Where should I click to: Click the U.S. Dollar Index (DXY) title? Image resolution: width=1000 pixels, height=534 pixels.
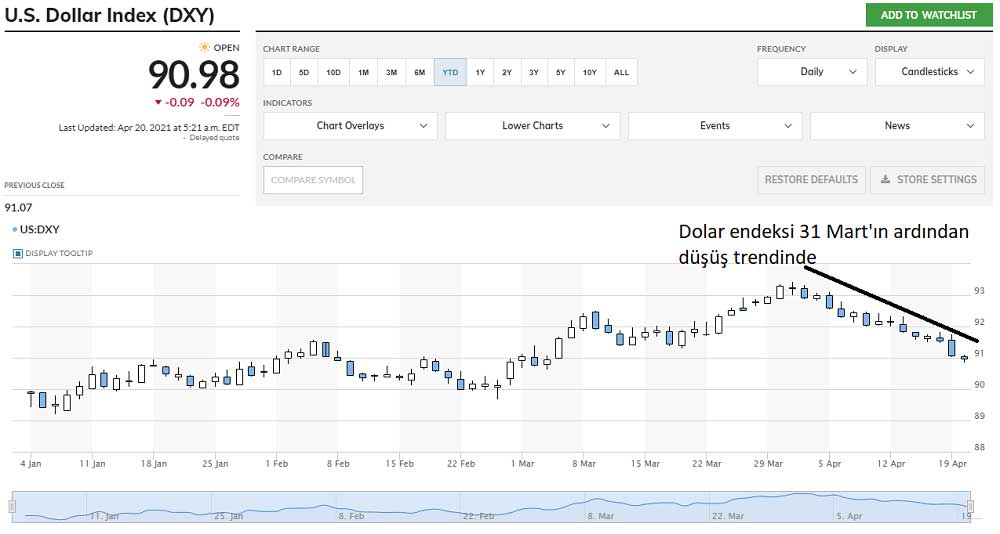click(110, 15)
